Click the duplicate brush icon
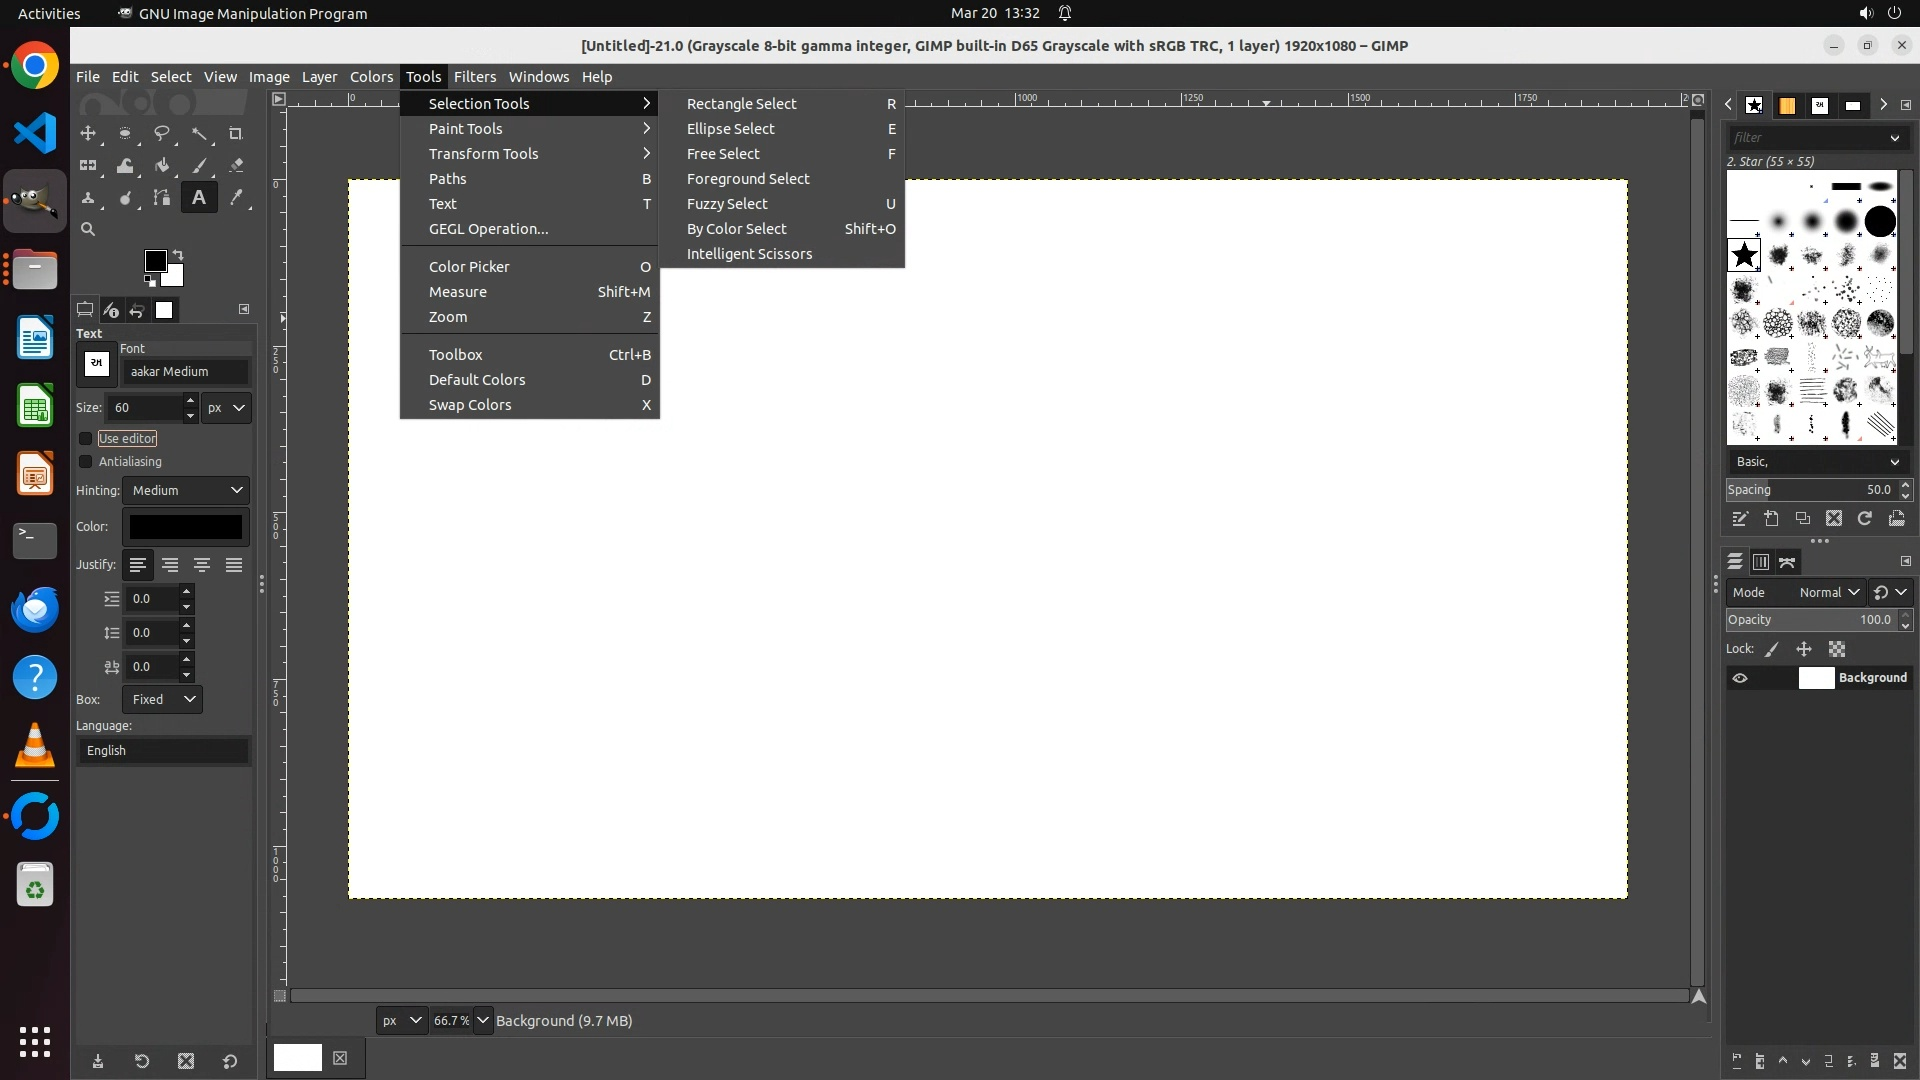Image resolution: width=1920 pixels, height=1080 pixels. [x=1802, y=519]
